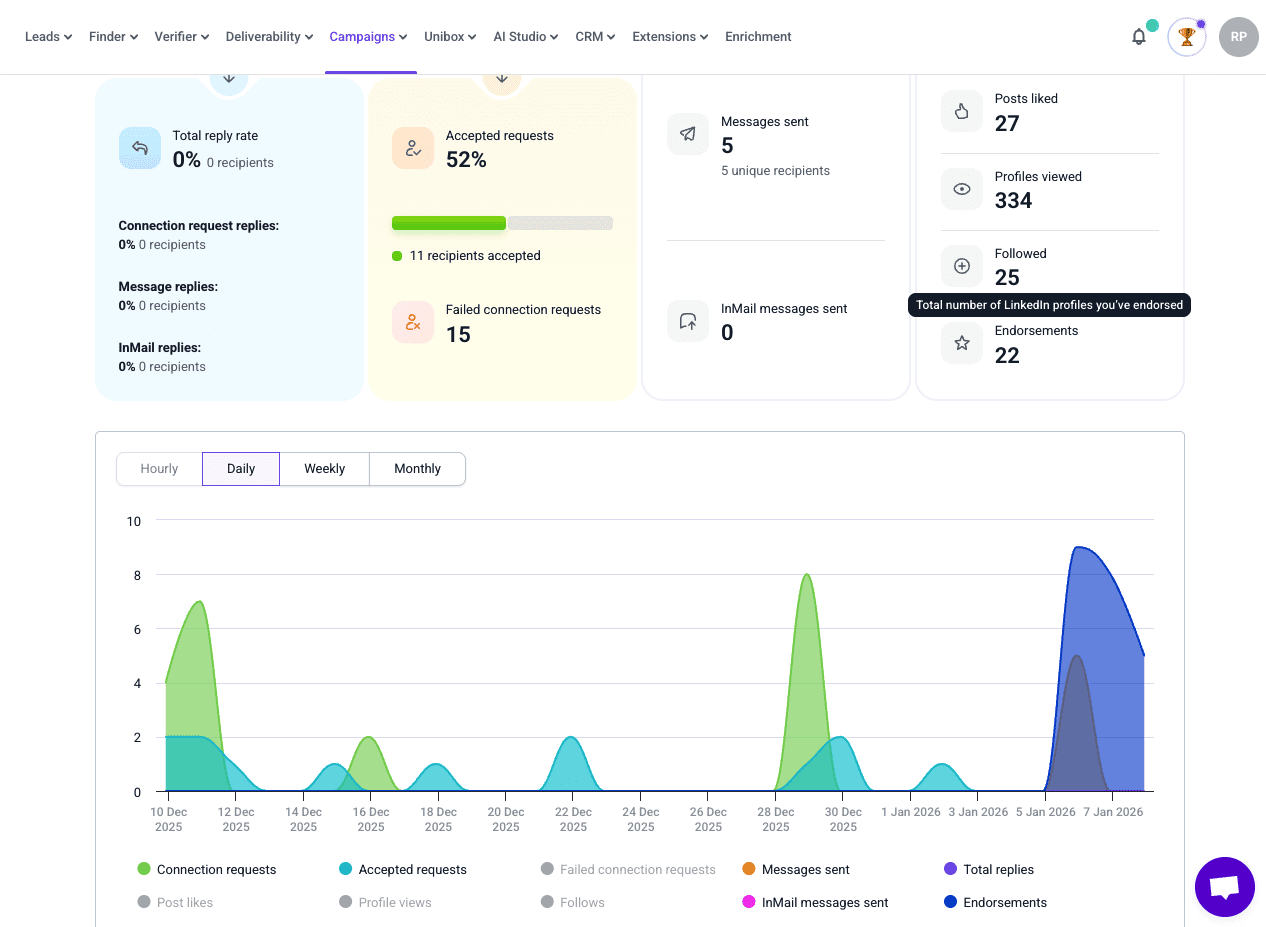This screenshot has height=927, width=1266.
Task: Click the Messages sent paper plane icon
Action: (x=688, y=134)
